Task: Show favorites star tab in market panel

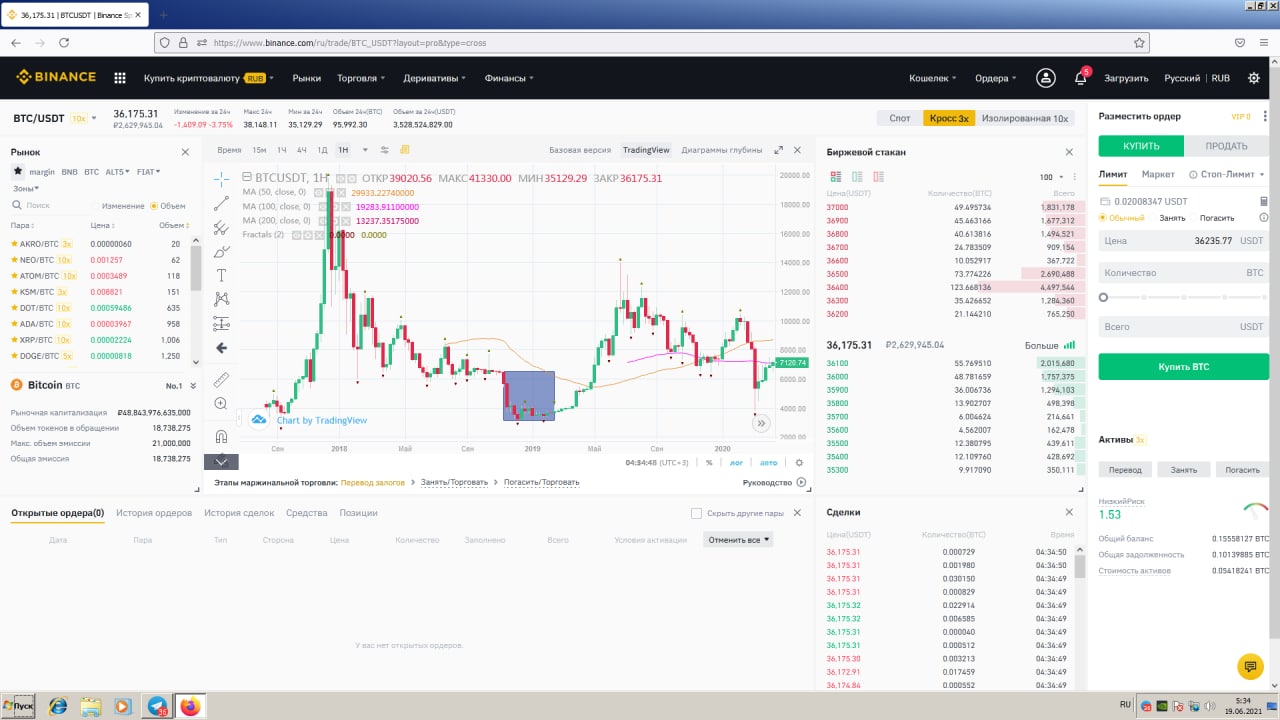Action: 17,171
